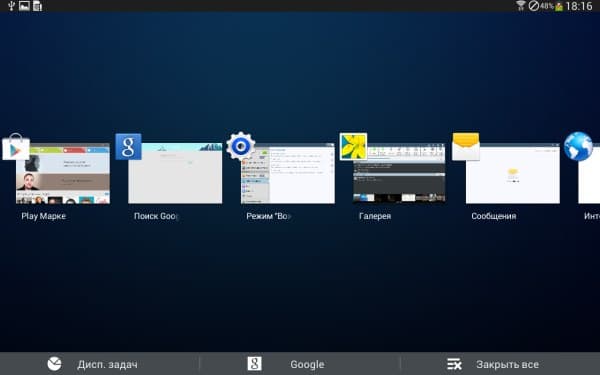Tap the Галерея label
The image size is (600, 375).
[x=375, y=216]
